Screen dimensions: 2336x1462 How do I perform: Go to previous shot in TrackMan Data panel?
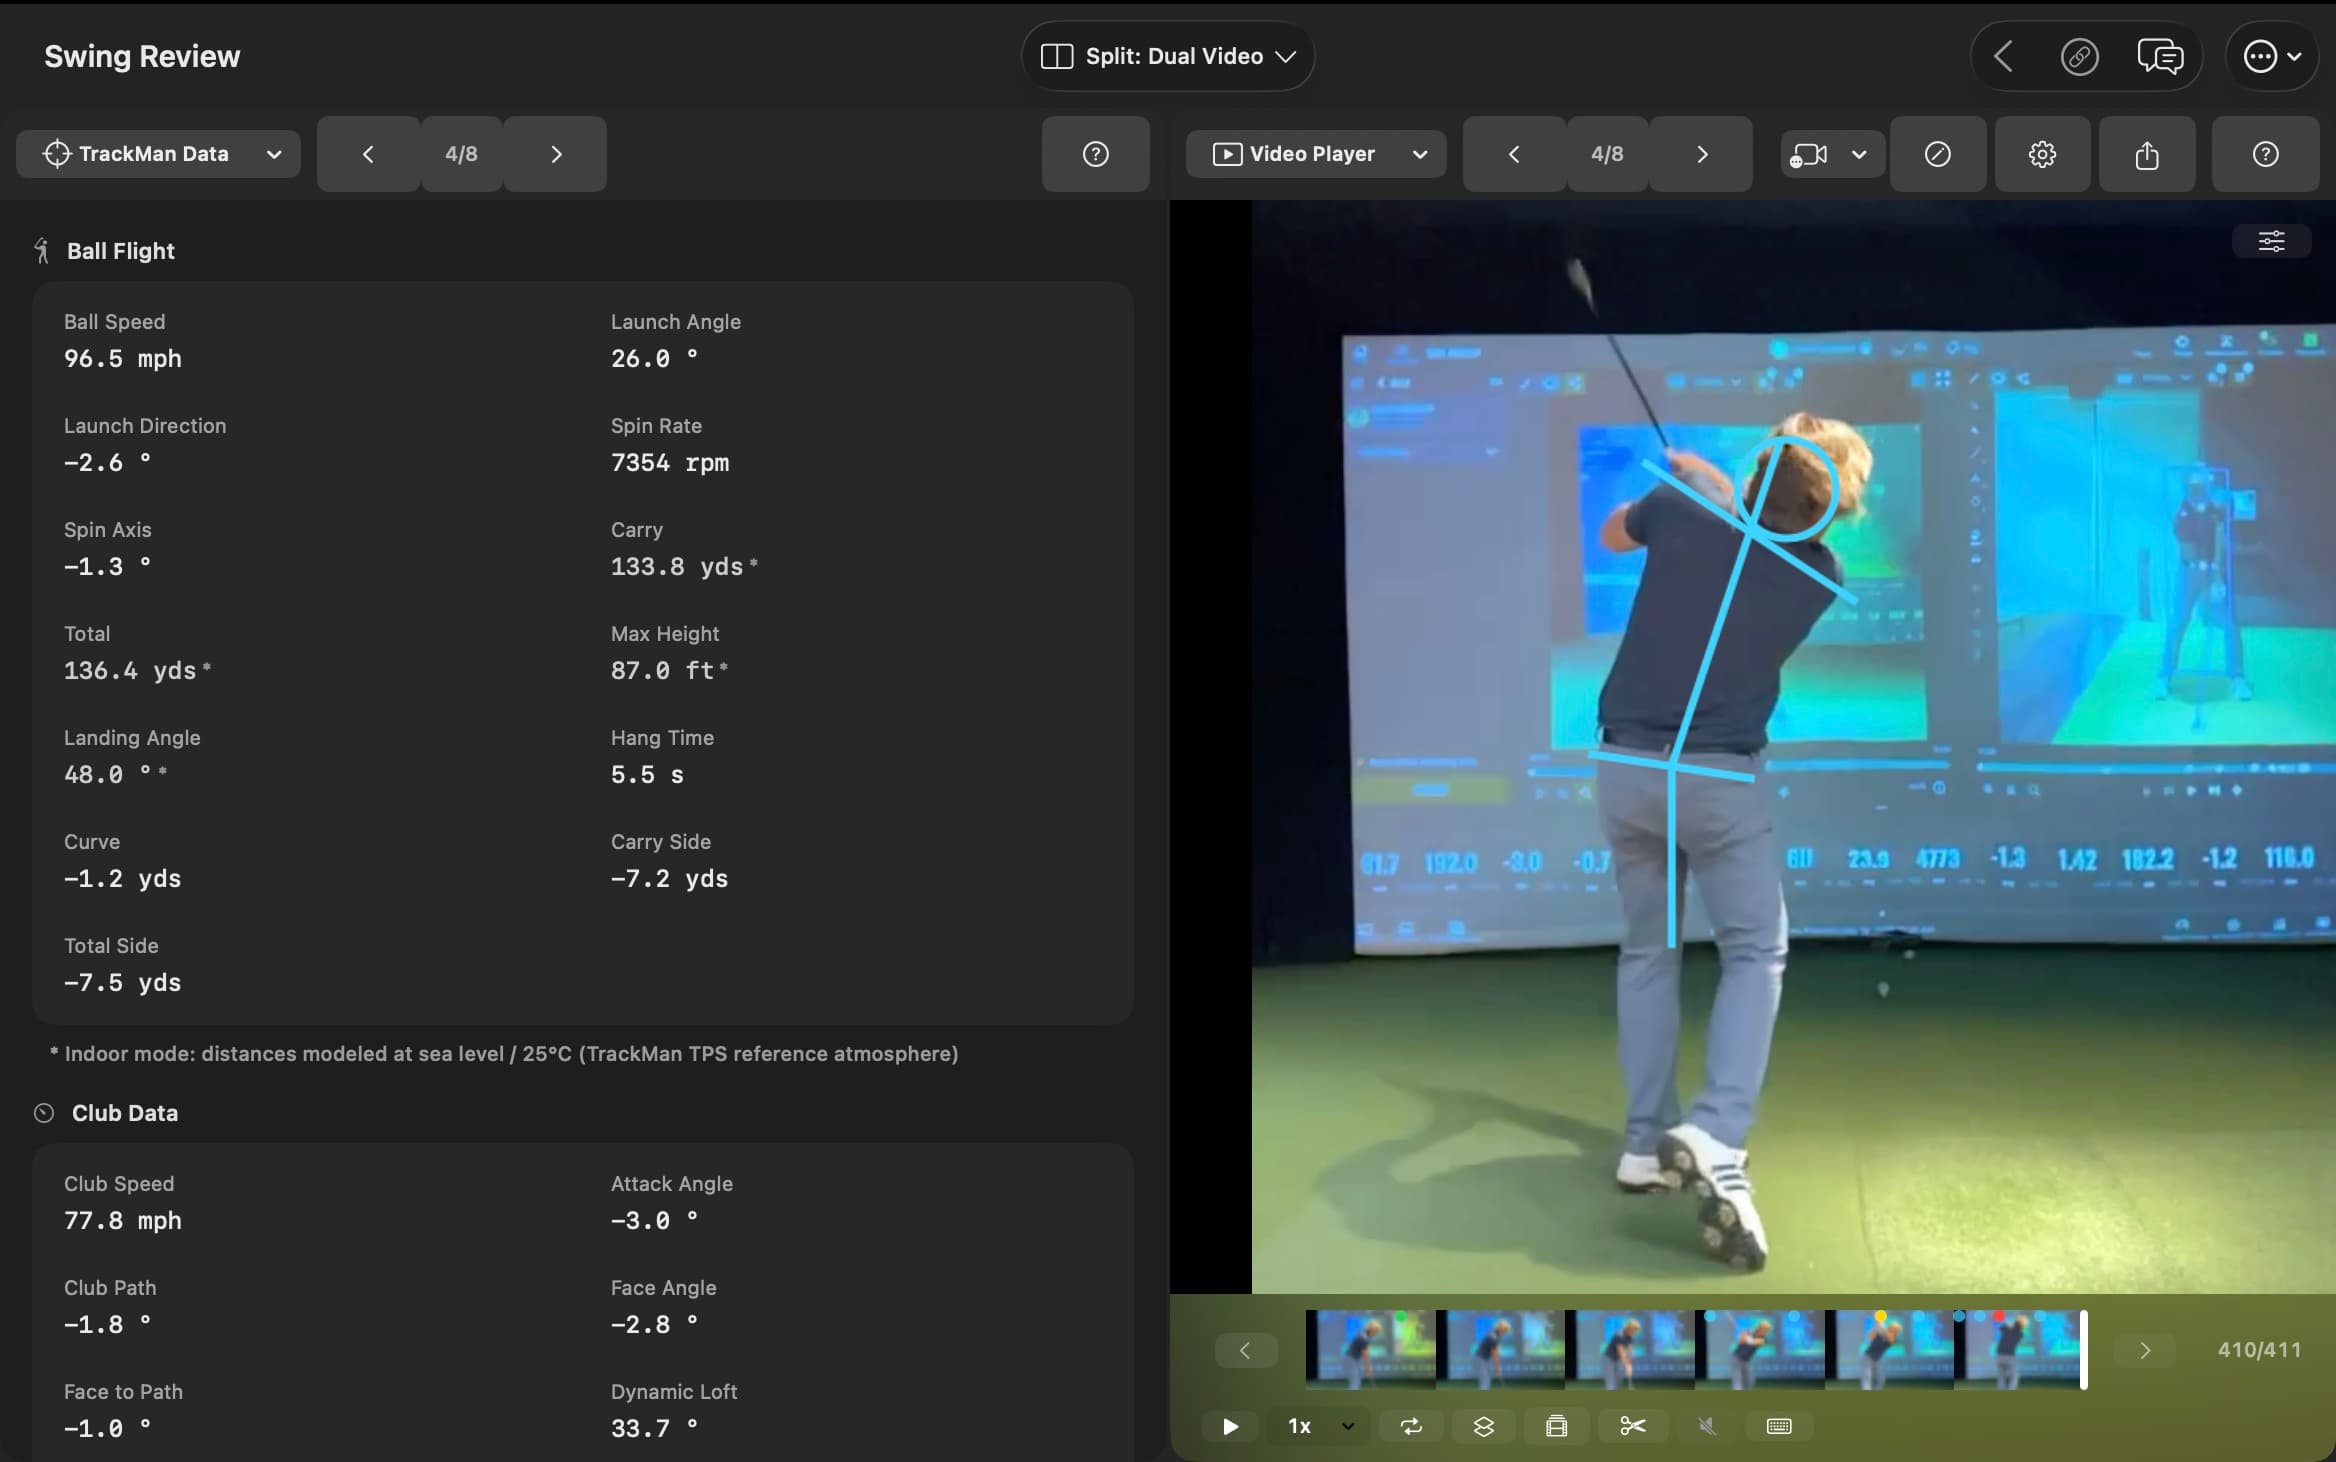coord(368,154)
